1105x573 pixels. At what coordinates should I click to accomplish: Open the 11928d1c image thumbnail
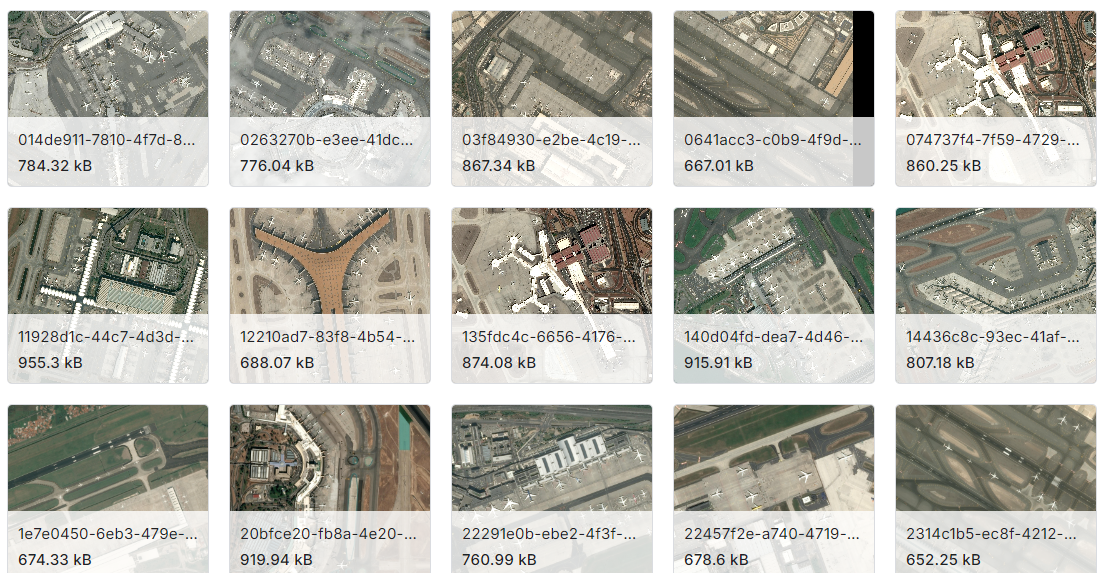(x=108, y=261)
